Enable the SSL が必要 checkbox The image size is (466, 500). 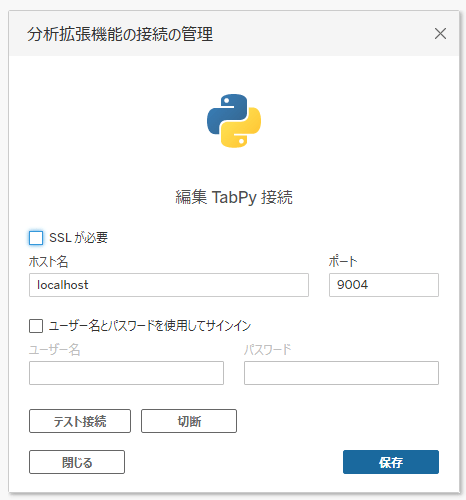[x=36, y=238]
